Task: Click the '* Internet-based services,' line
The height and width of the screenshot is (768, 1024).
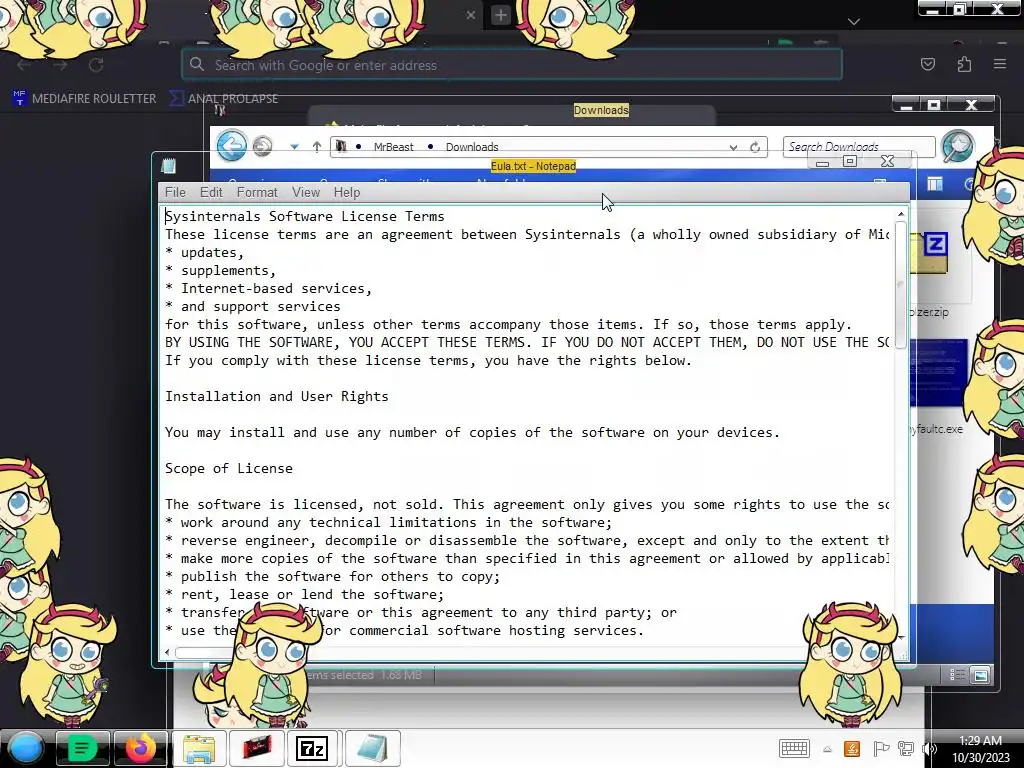Action: [x=268, y=288]
